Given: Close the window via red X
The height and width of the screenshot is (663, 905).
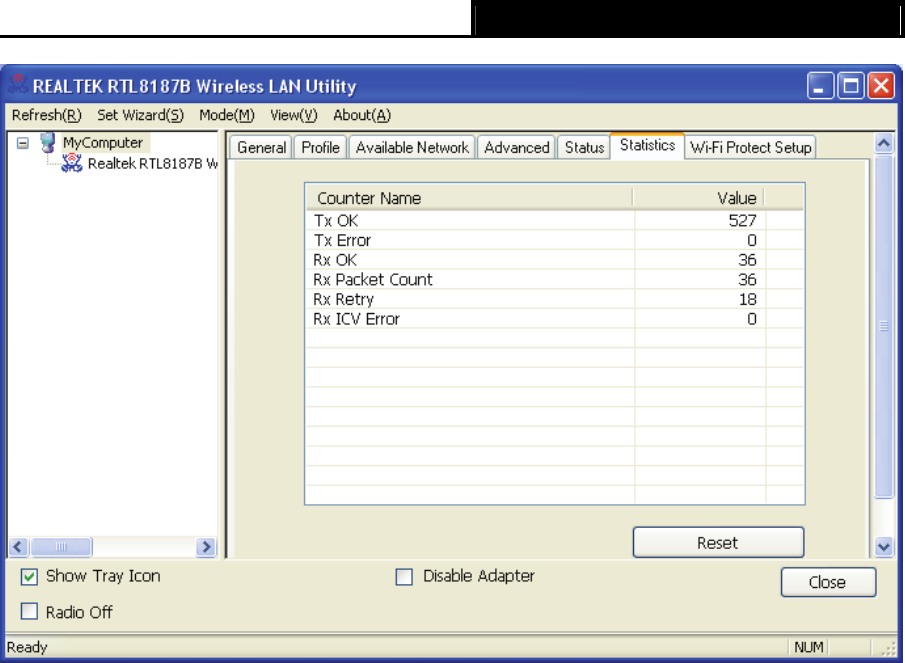Looking at the screenshot, I should [881, 86].
